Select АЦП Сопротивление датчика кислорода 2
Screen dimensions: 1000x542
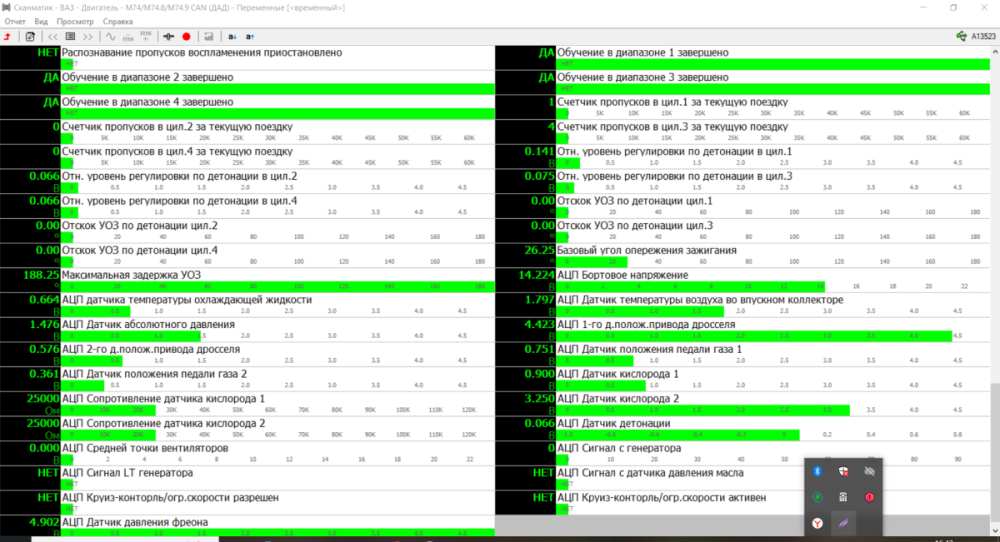click(x=247, y=428)
